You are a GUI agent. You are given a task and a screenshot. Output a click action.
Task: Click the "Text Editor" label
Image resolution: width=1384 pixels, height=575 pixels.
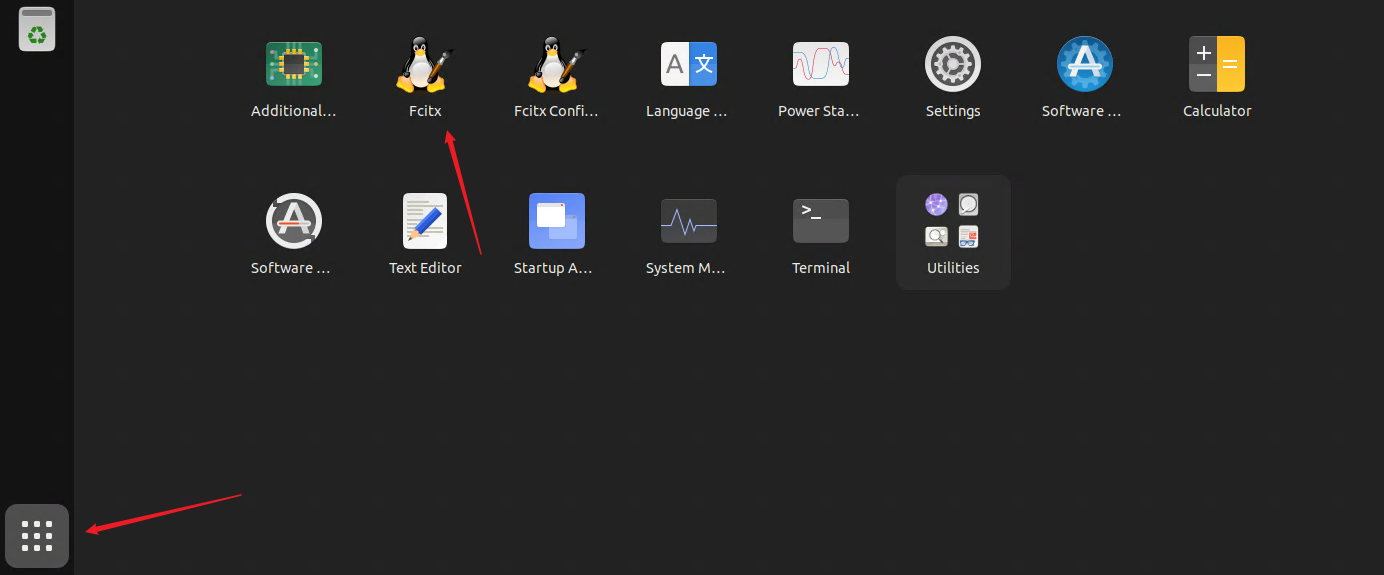pyautogui.click(x=425, y=268)
